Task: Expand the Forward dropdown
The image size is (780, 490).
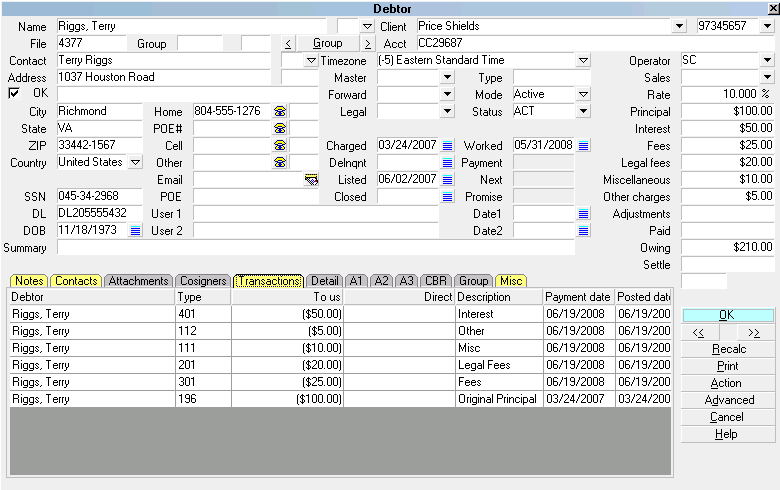Action: point(447,95)
